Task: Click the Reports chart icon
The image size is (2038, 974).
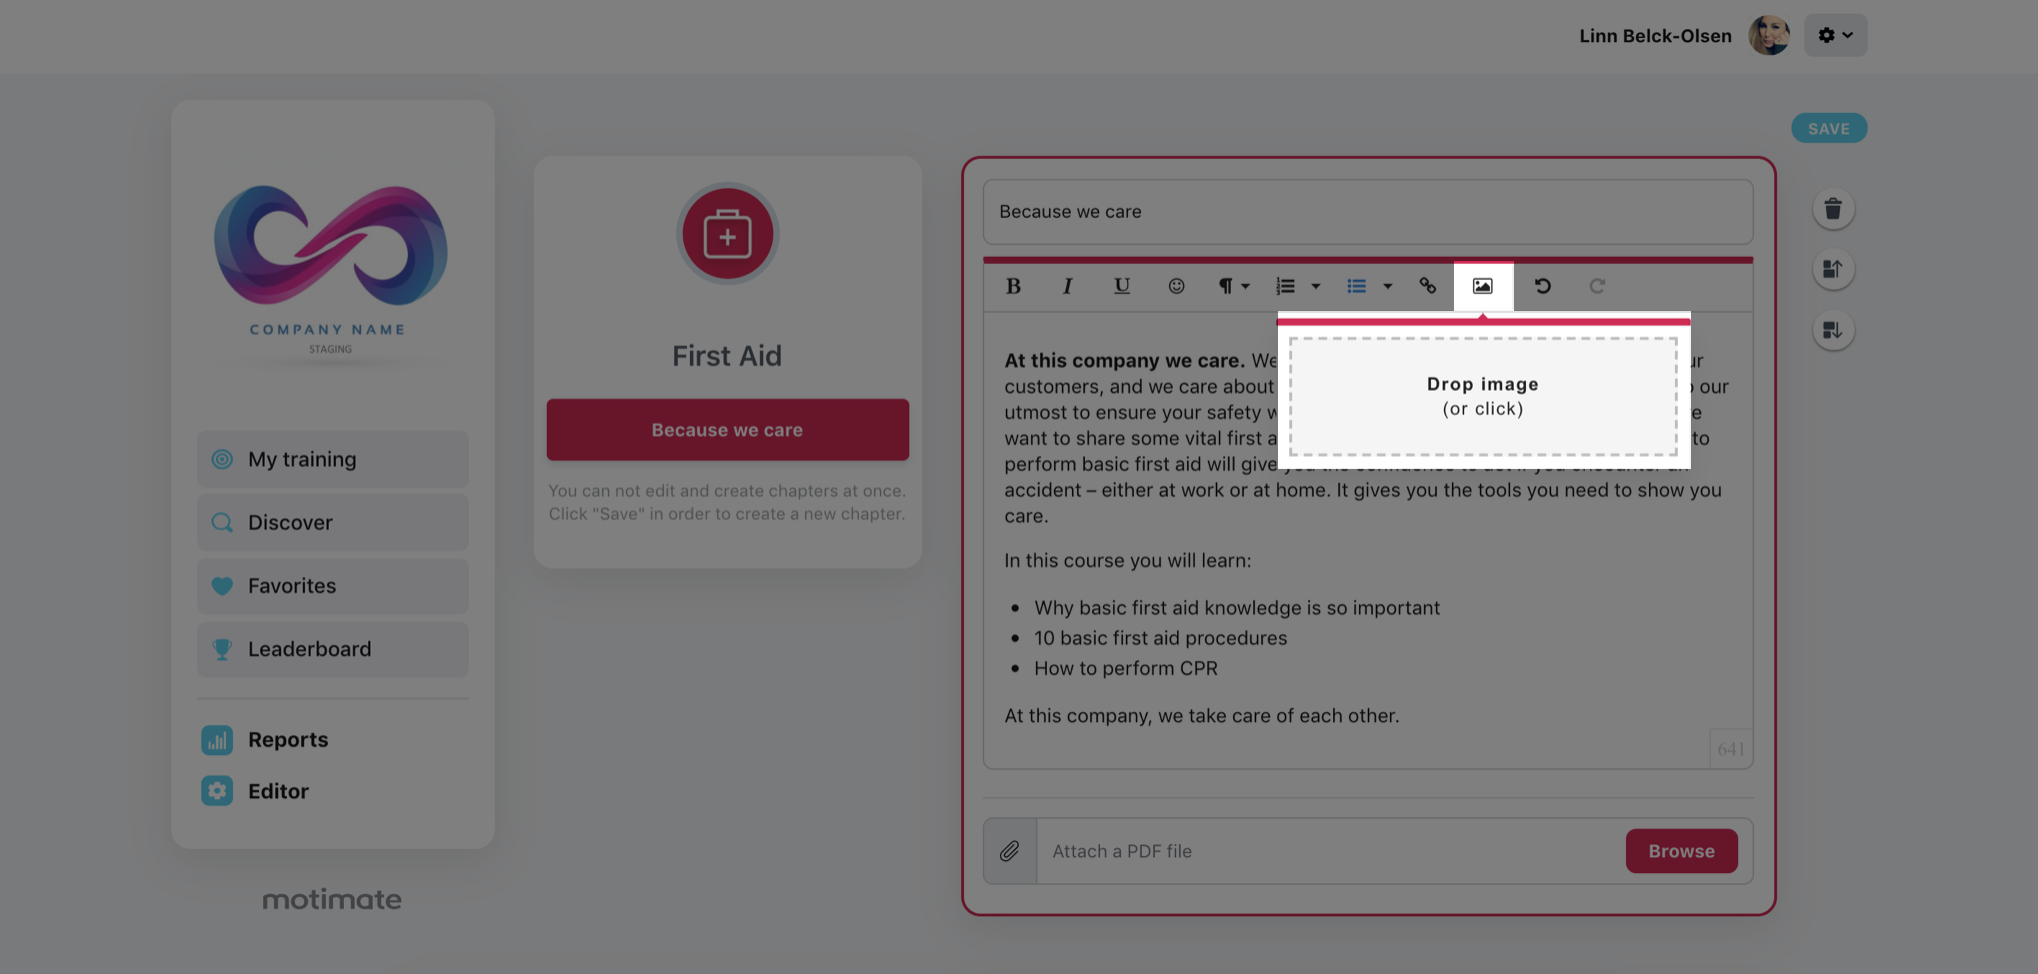Action: point(217,740)
